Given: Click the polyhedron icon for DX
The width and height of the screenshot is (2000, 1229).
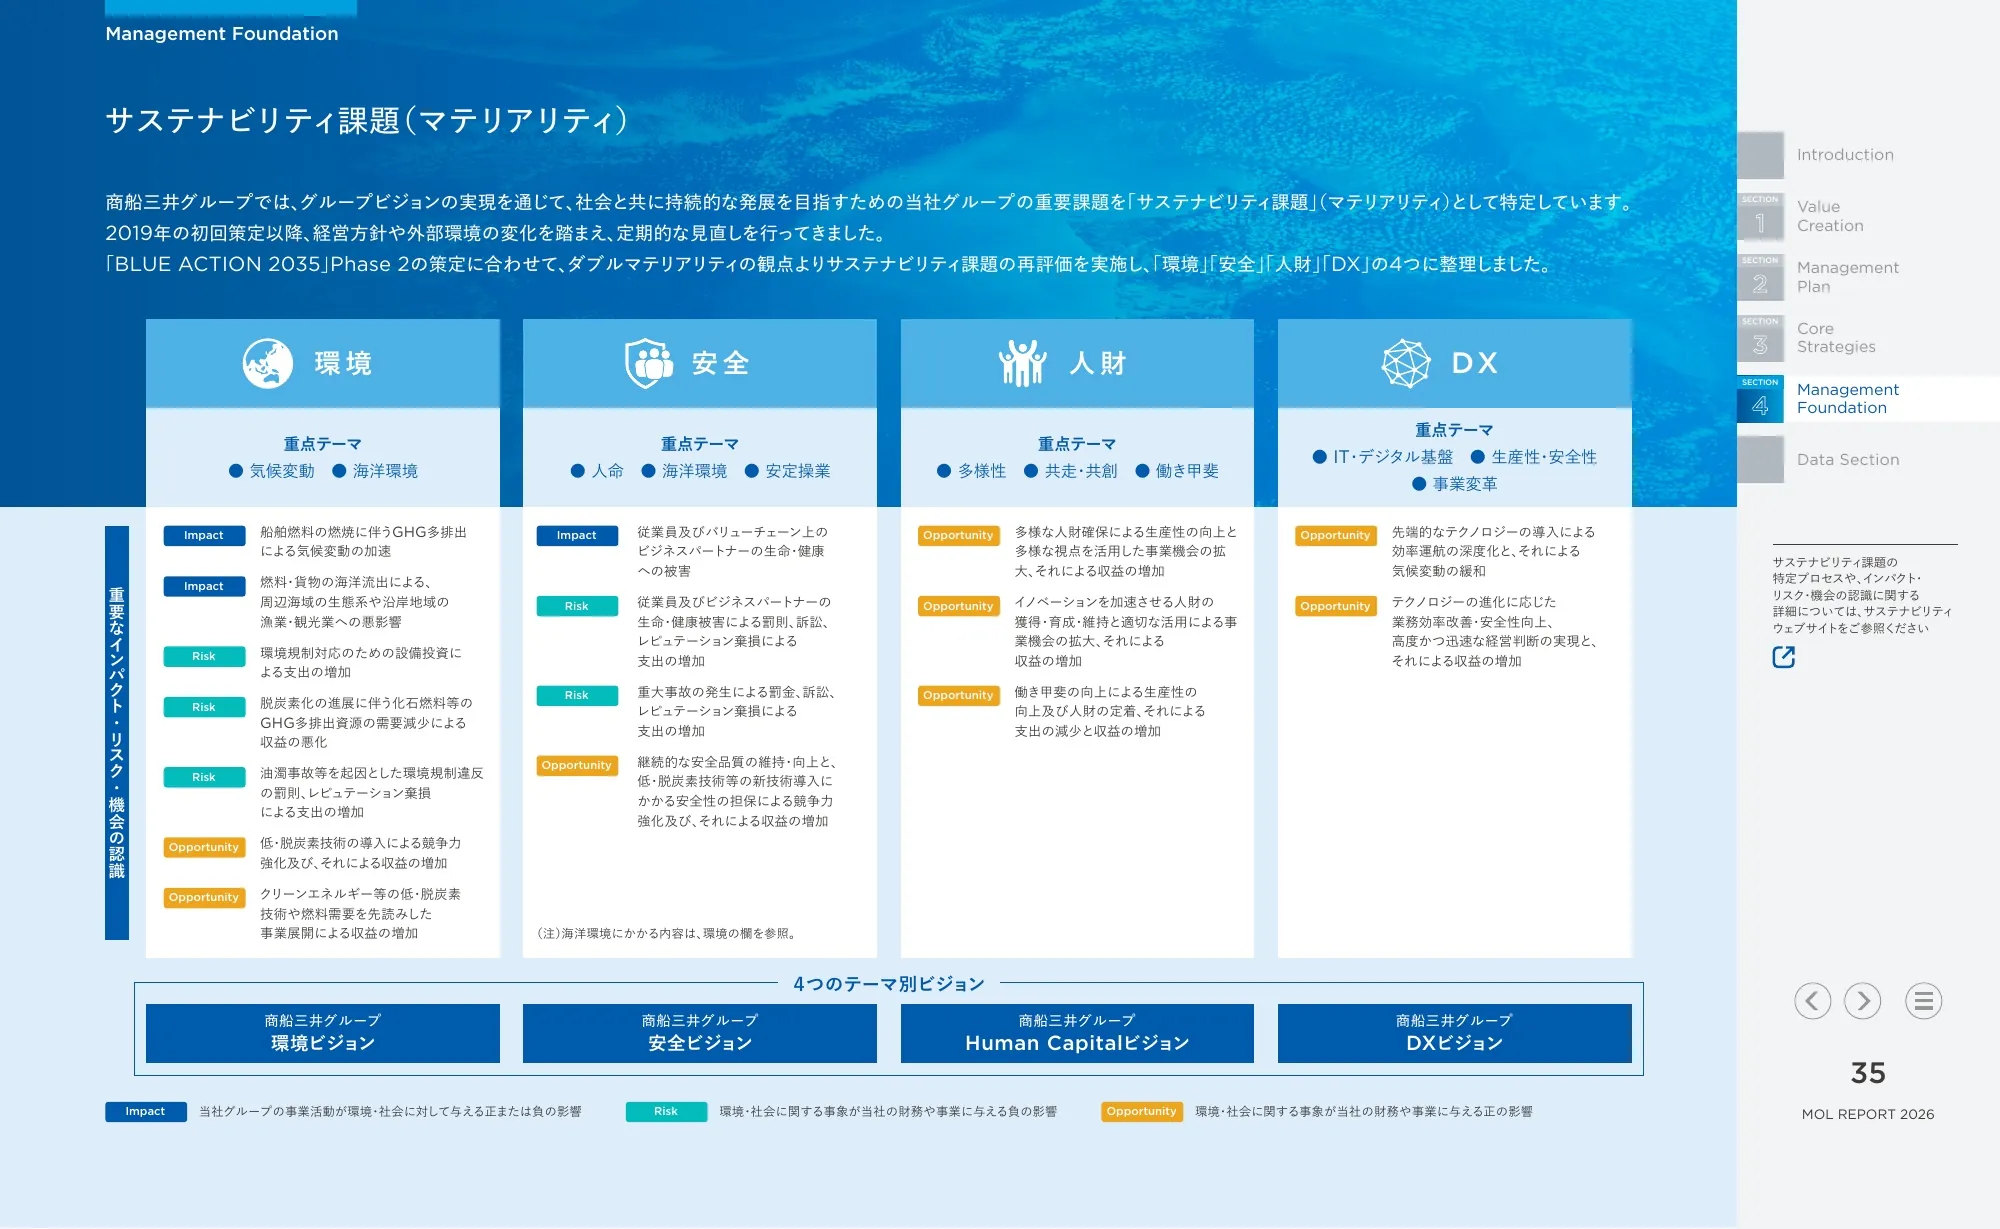Looking at the screenshot, I should point(1406,363).
